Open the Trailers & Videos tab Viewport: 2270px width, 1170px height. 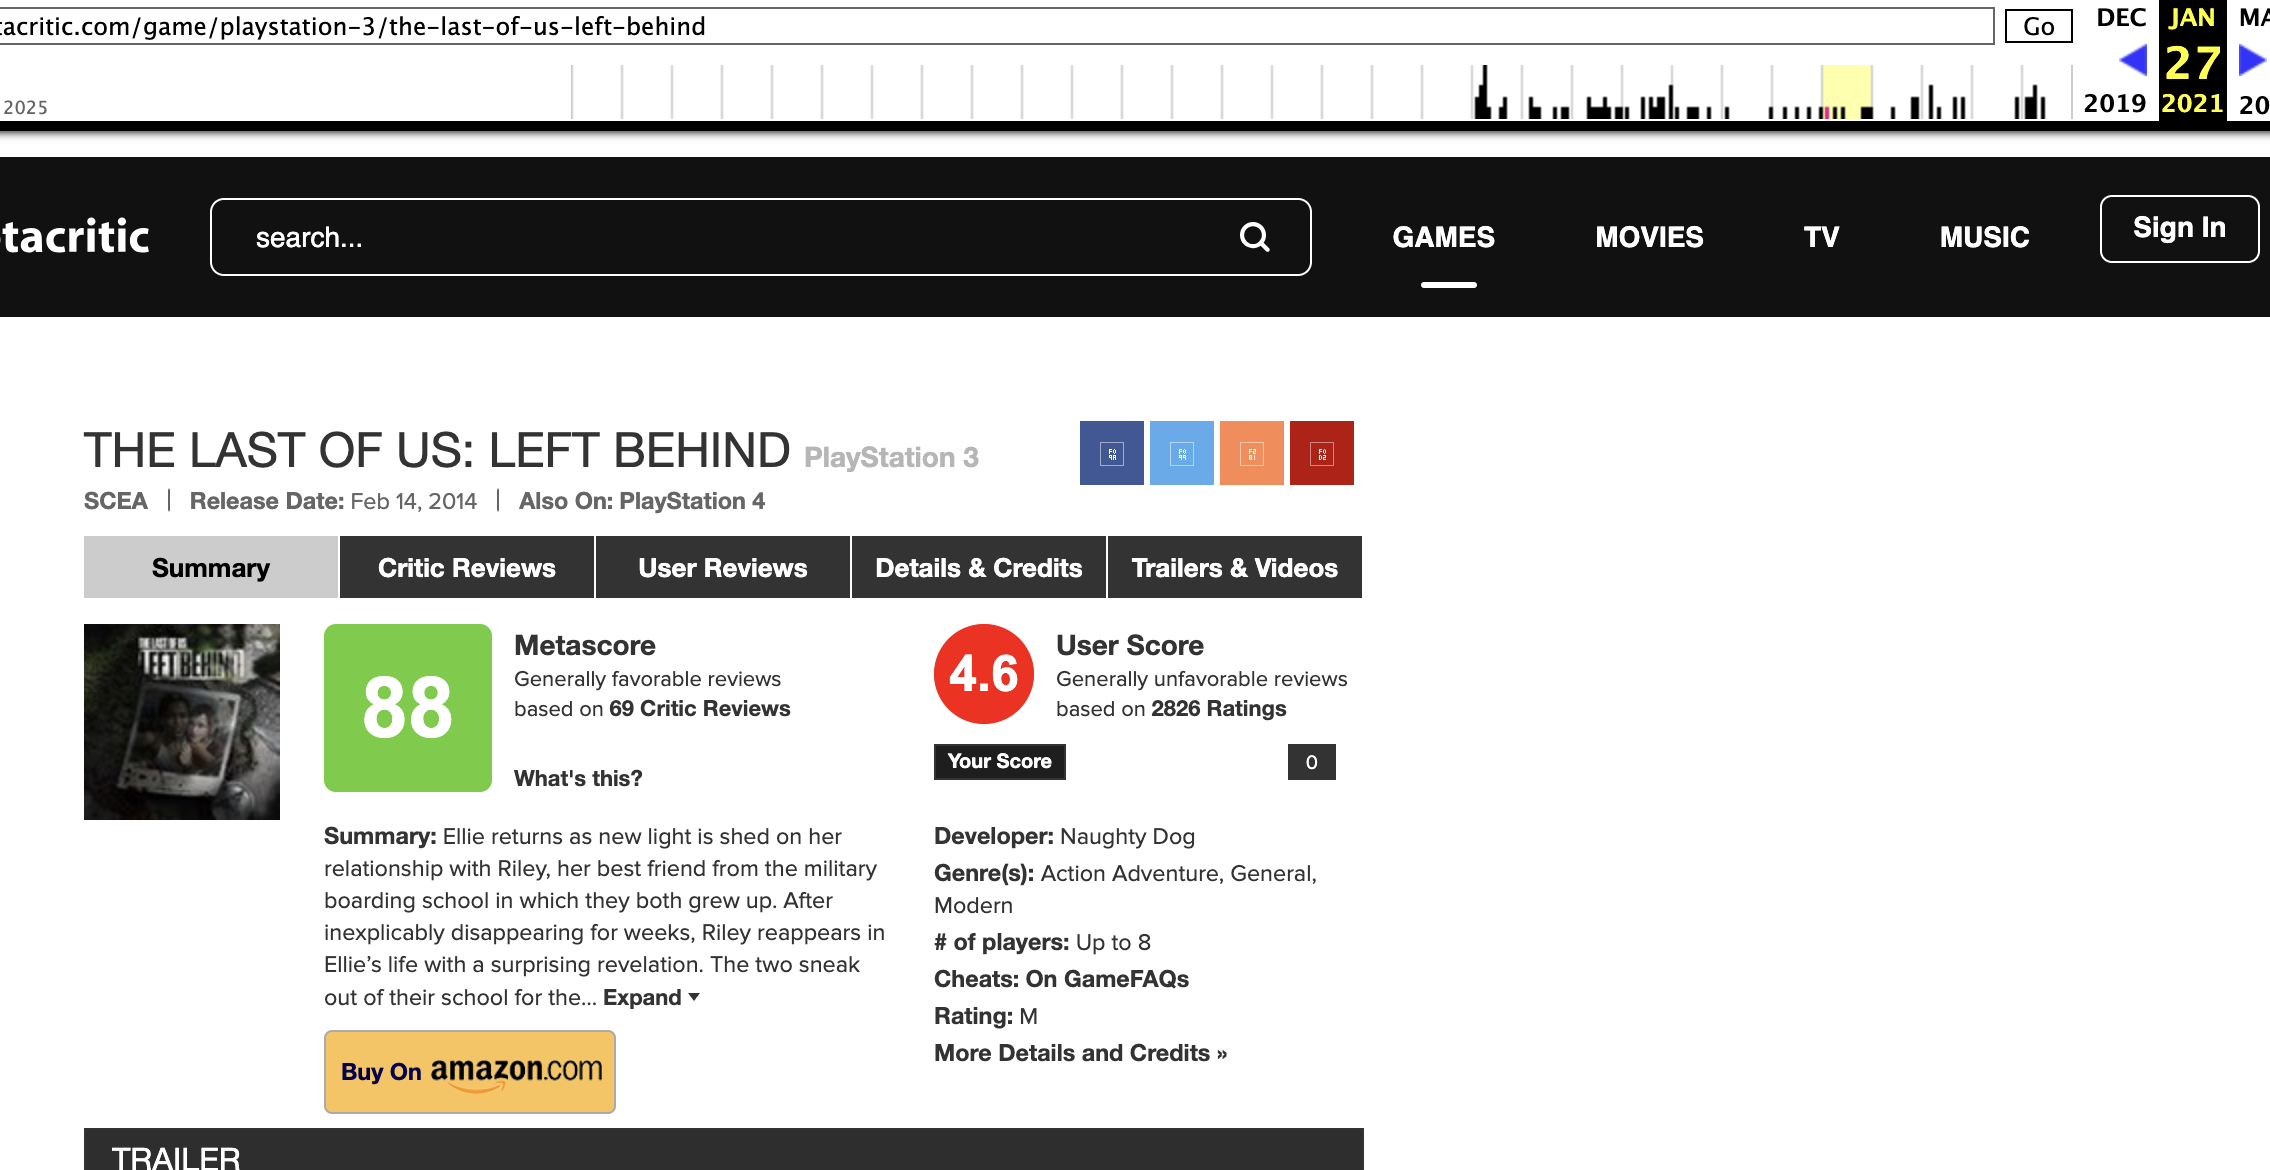[1234, 568]
